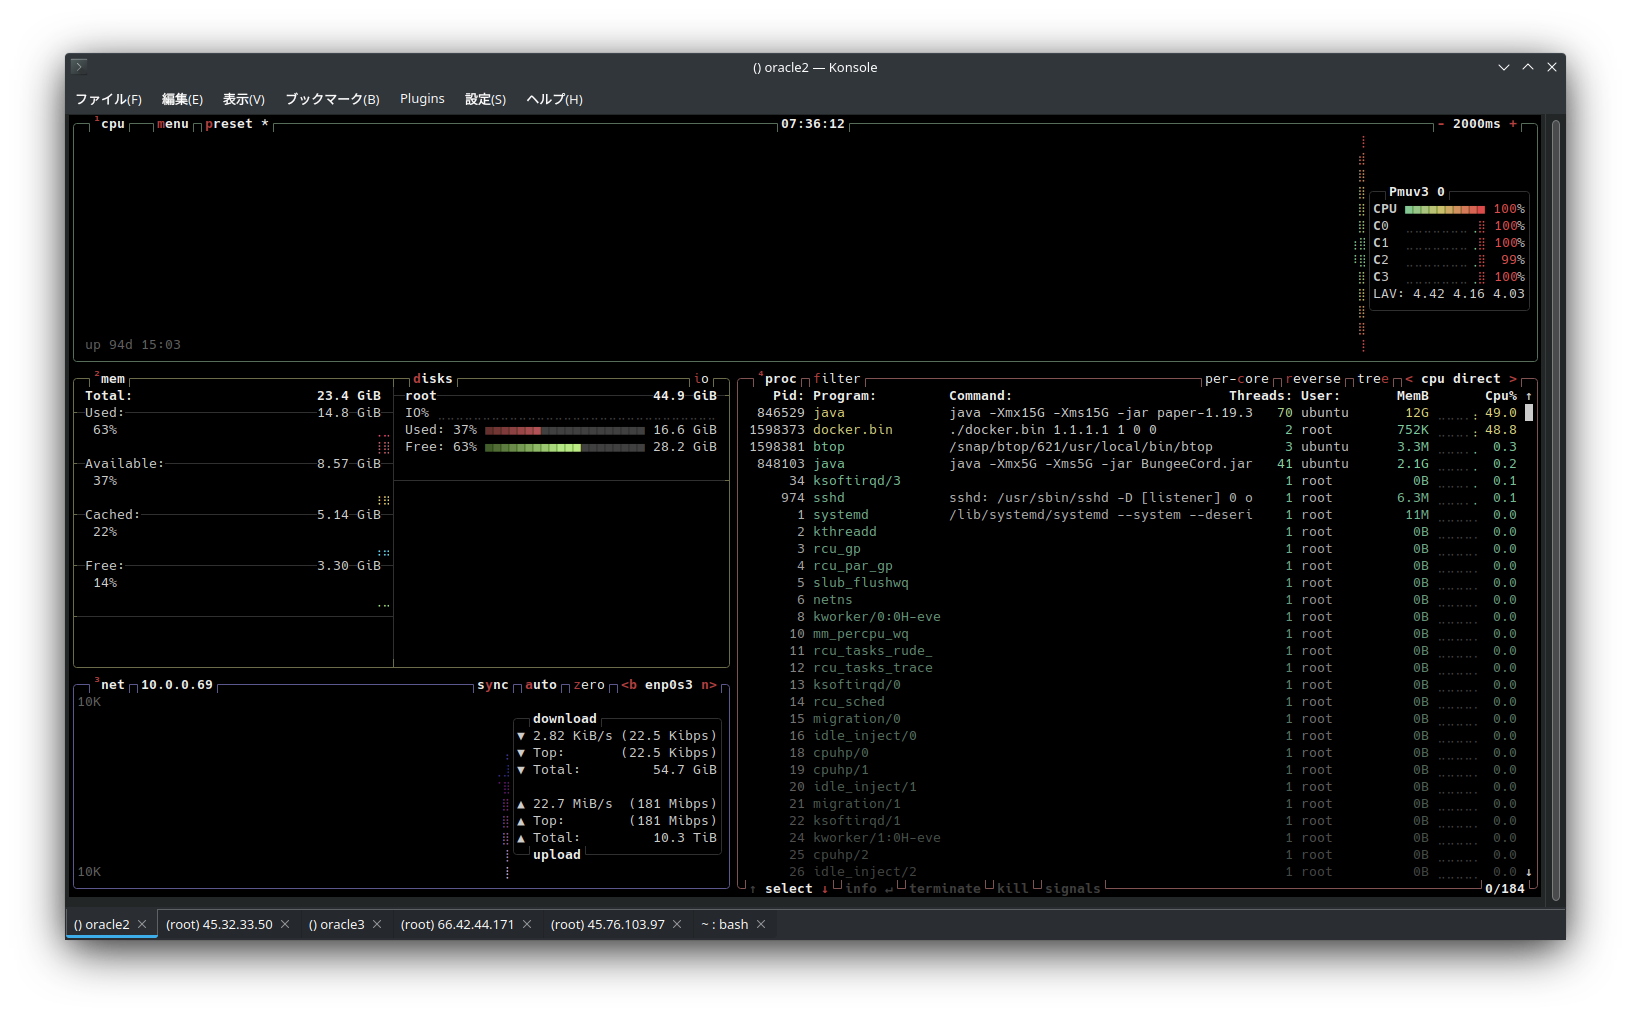Click right arrow after cpu direct sorting
The image size is (1631, 1017).
pos(1513,379)
